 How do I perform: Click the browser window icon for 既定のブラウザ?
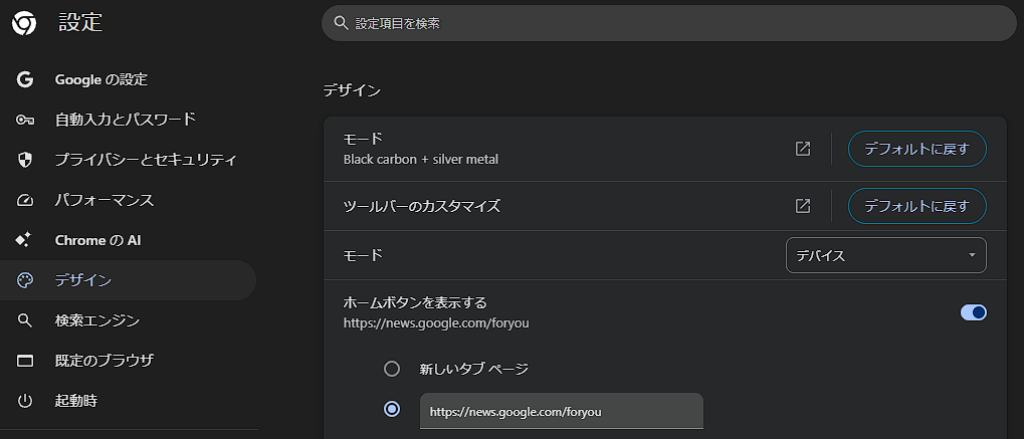pyautogui.click(x=25, y=361)
